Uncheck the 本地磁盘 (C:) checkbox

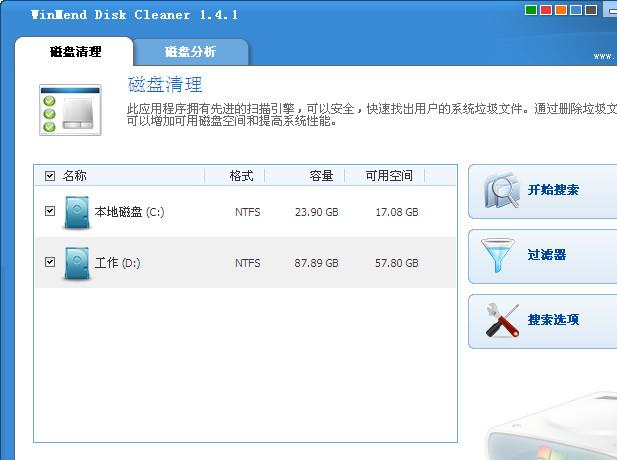point(50,212)
